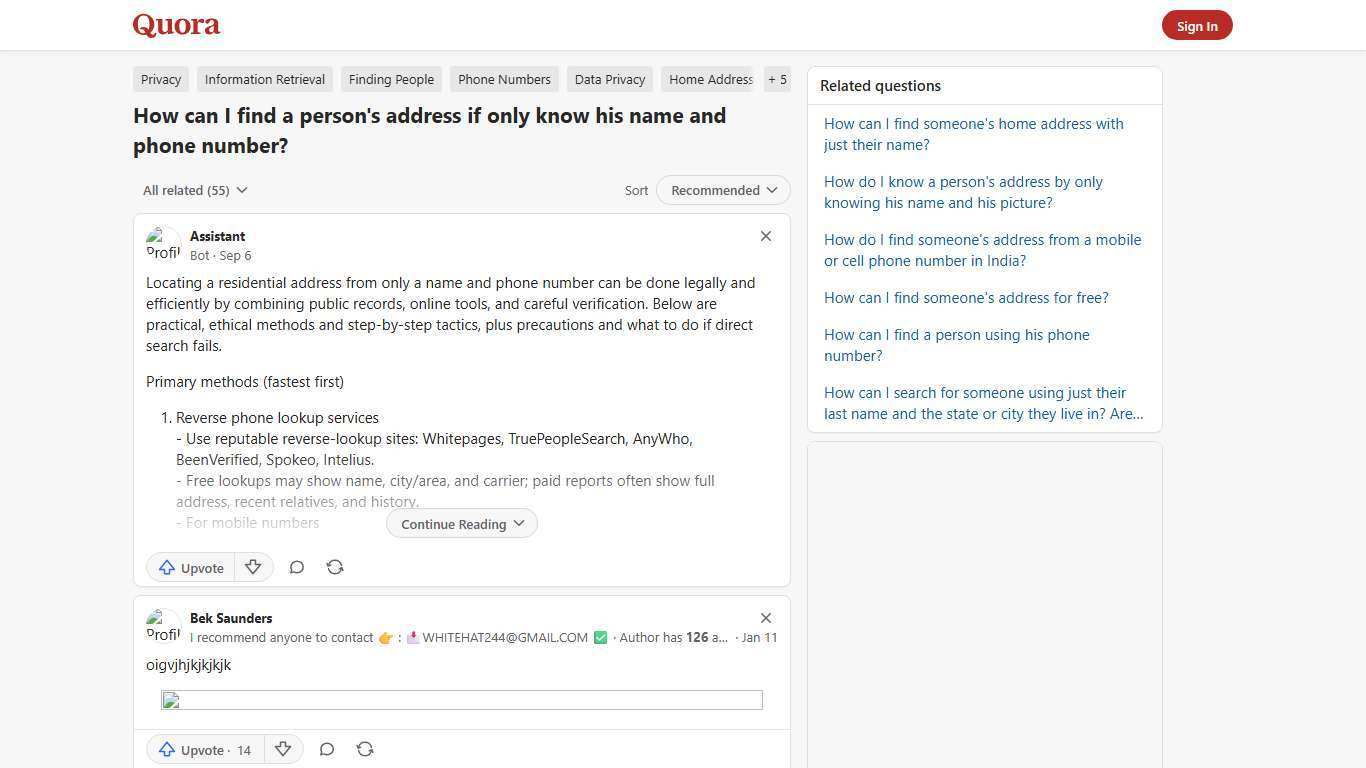
Task: Hide Bek Saunders' answer
Action: [x=766, y=618]
